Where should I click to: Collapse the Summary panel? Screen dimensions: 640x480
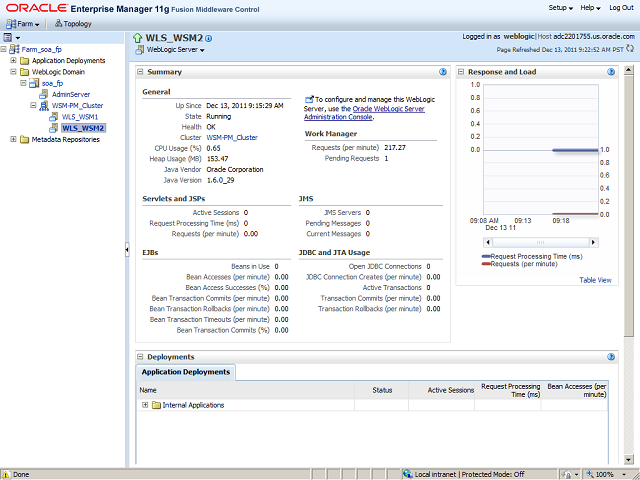[x=141, y=72]
